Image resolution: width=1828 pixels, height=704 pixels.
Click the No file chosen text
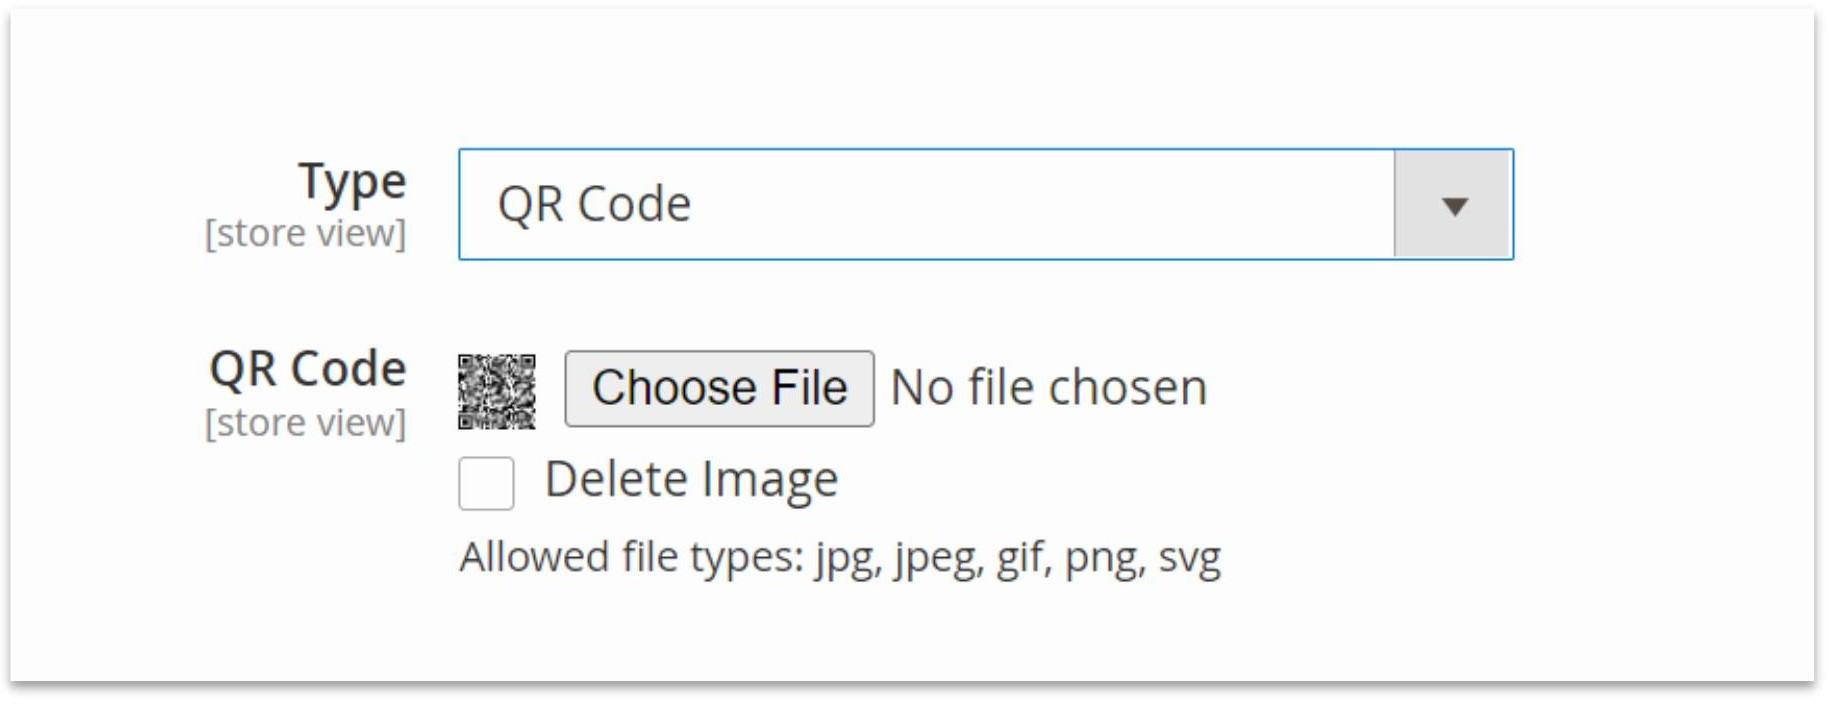(1048, 387)
